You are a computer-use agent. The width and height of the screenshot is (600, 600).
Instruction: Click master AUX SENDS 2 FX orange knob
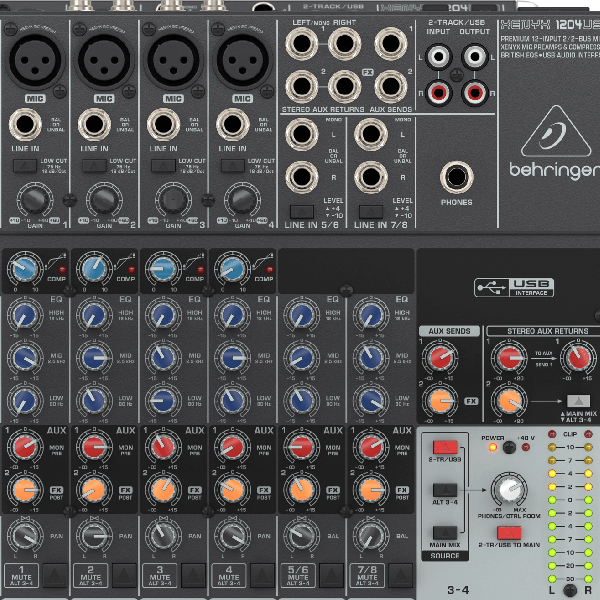440,401
